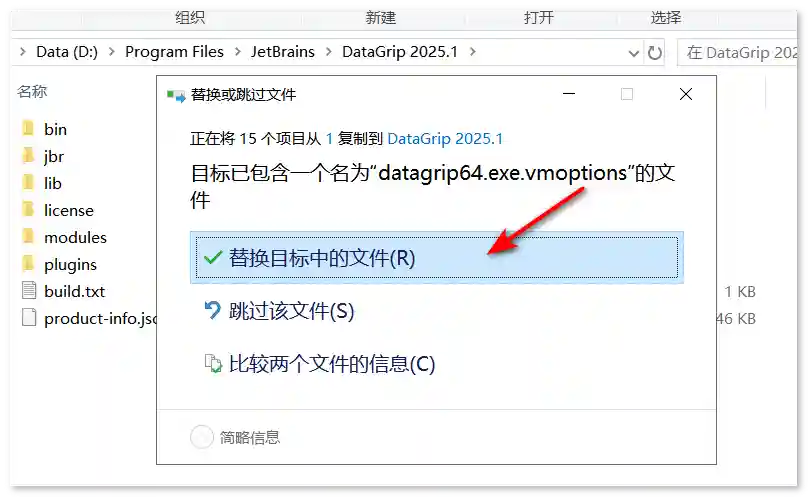The image size is (808, 497).
Task: Click the refresh icon in address bar
Action: [x=654, y=53]
